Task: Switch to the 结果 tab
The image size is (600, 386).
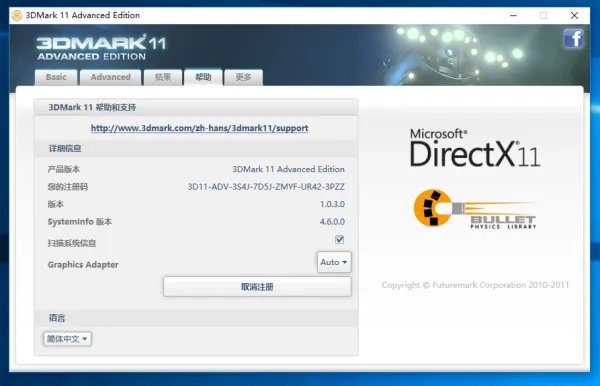Action: tap(163, 77)
